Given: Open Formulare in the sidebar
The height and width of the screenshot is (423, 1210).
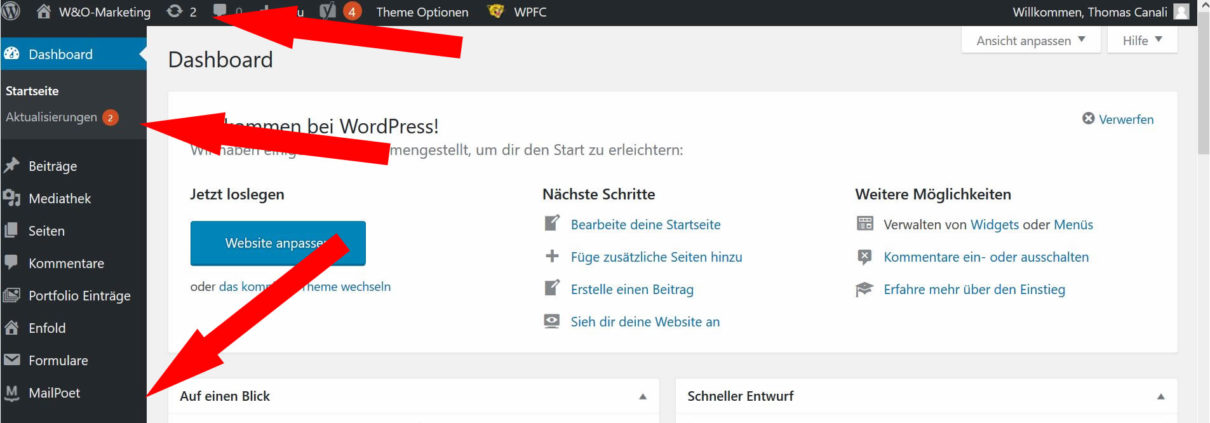Looking at the screenshot, I should coord(58,360).
